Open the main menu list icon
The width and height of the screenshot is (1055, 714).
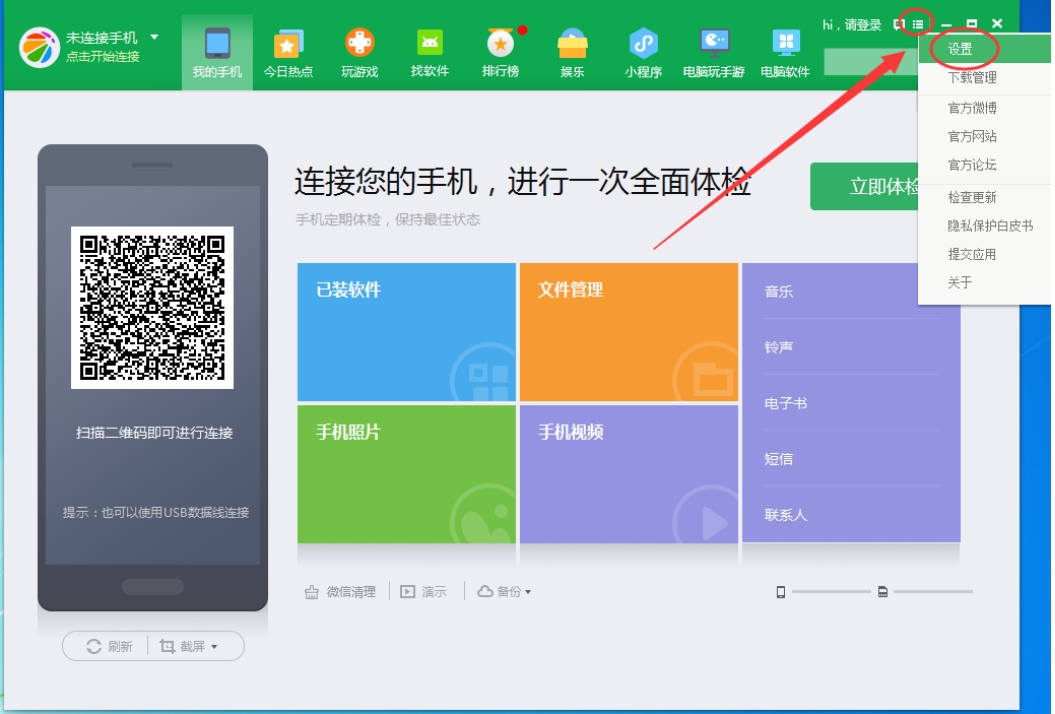(x=918, y=24)
